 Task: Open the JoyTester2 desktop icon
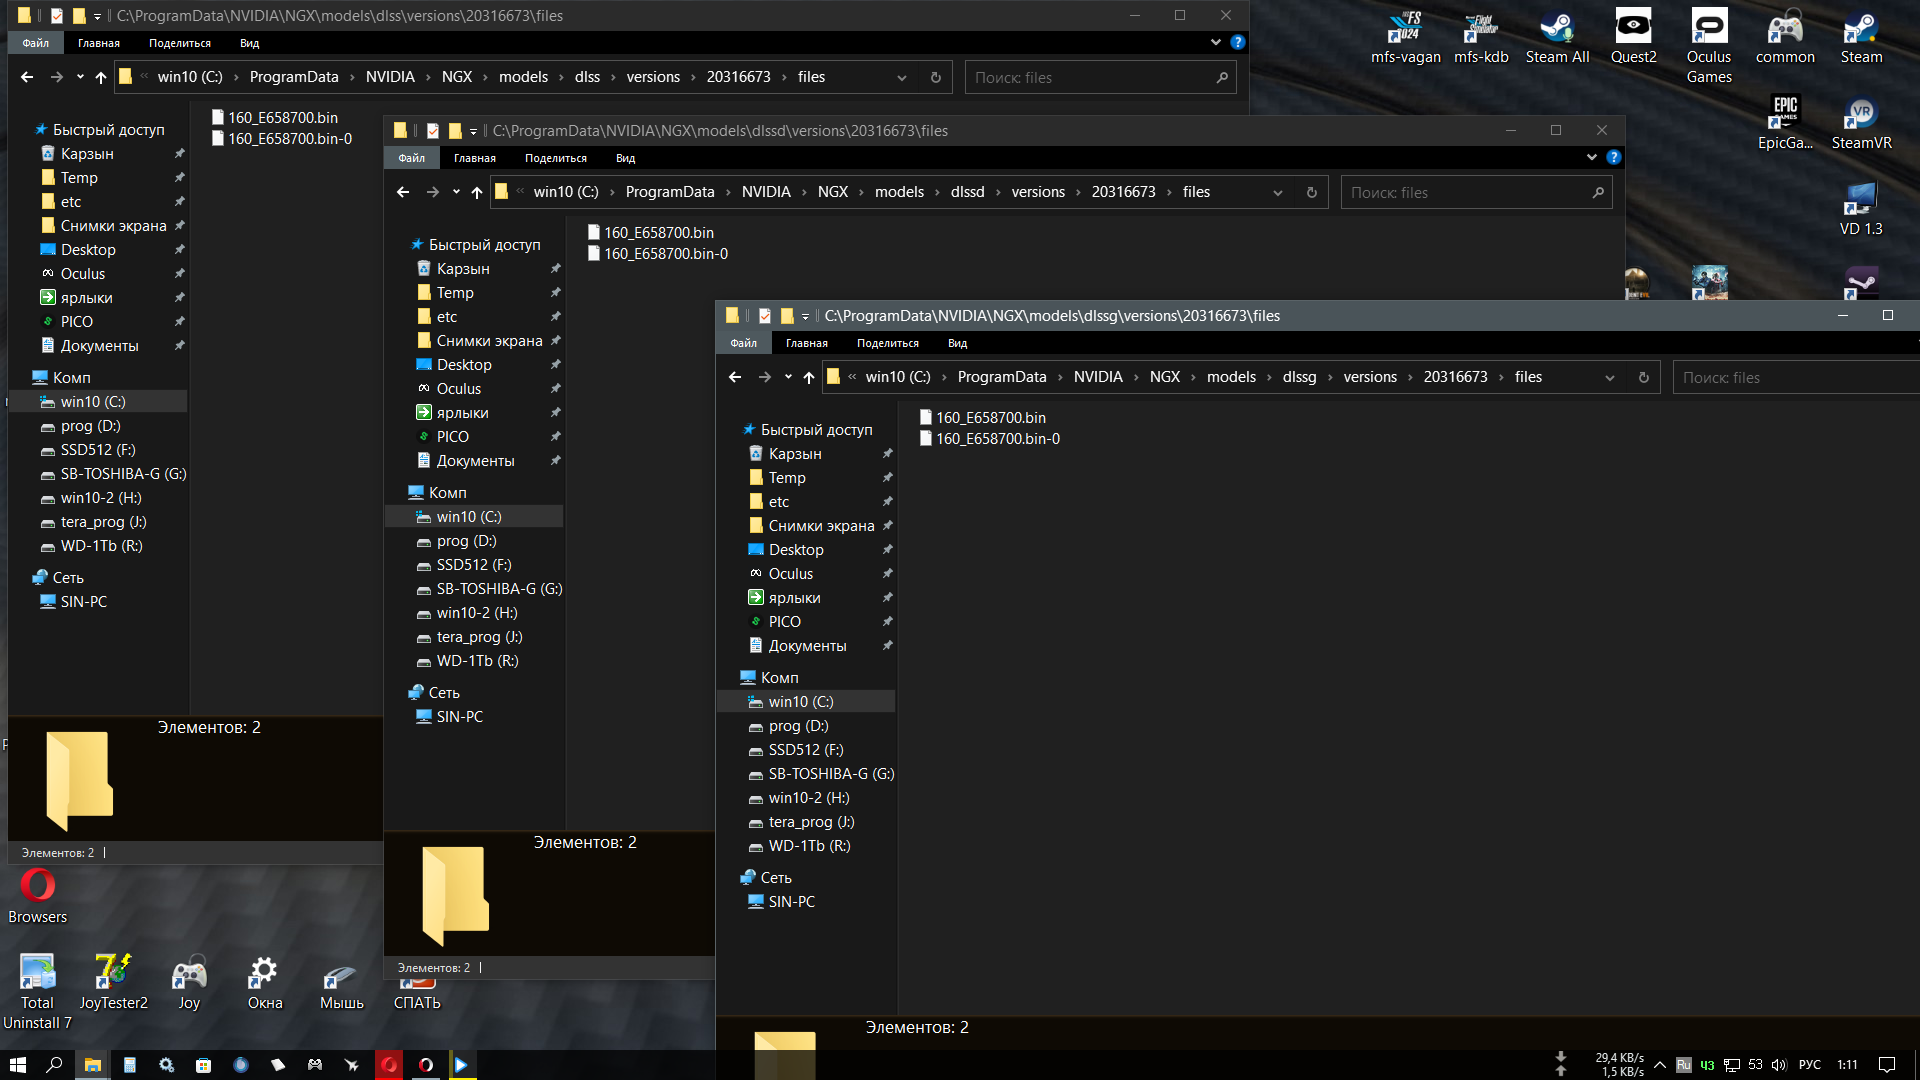[113, 982]
